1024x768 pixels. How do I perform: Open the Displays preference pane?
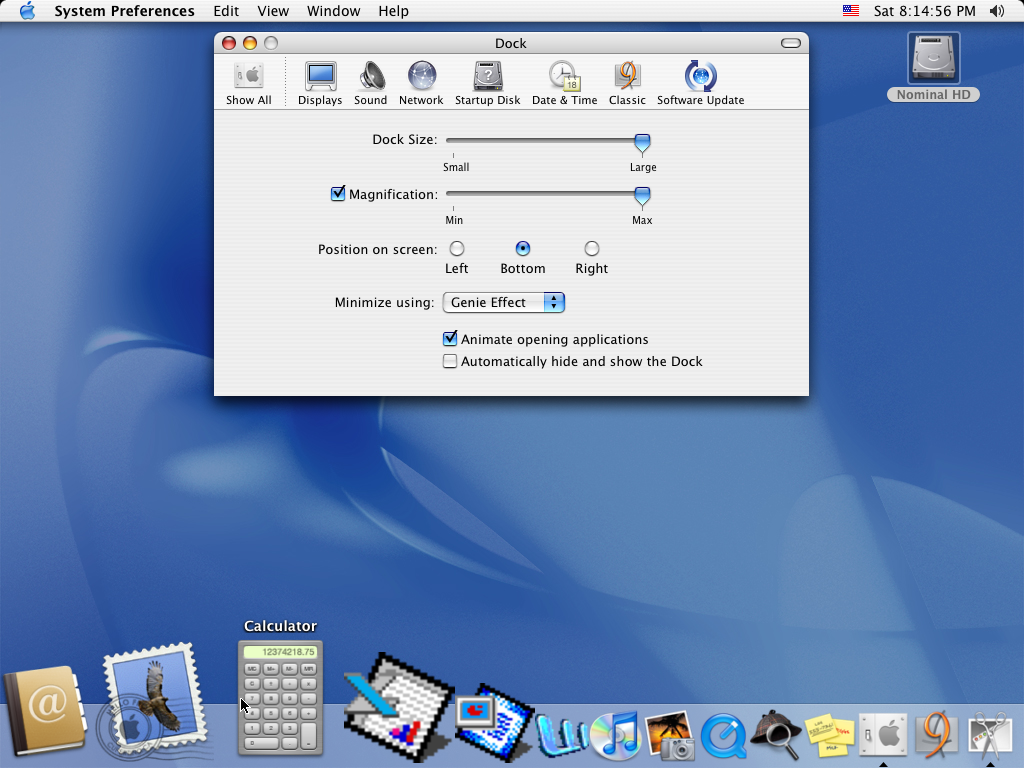320,83
